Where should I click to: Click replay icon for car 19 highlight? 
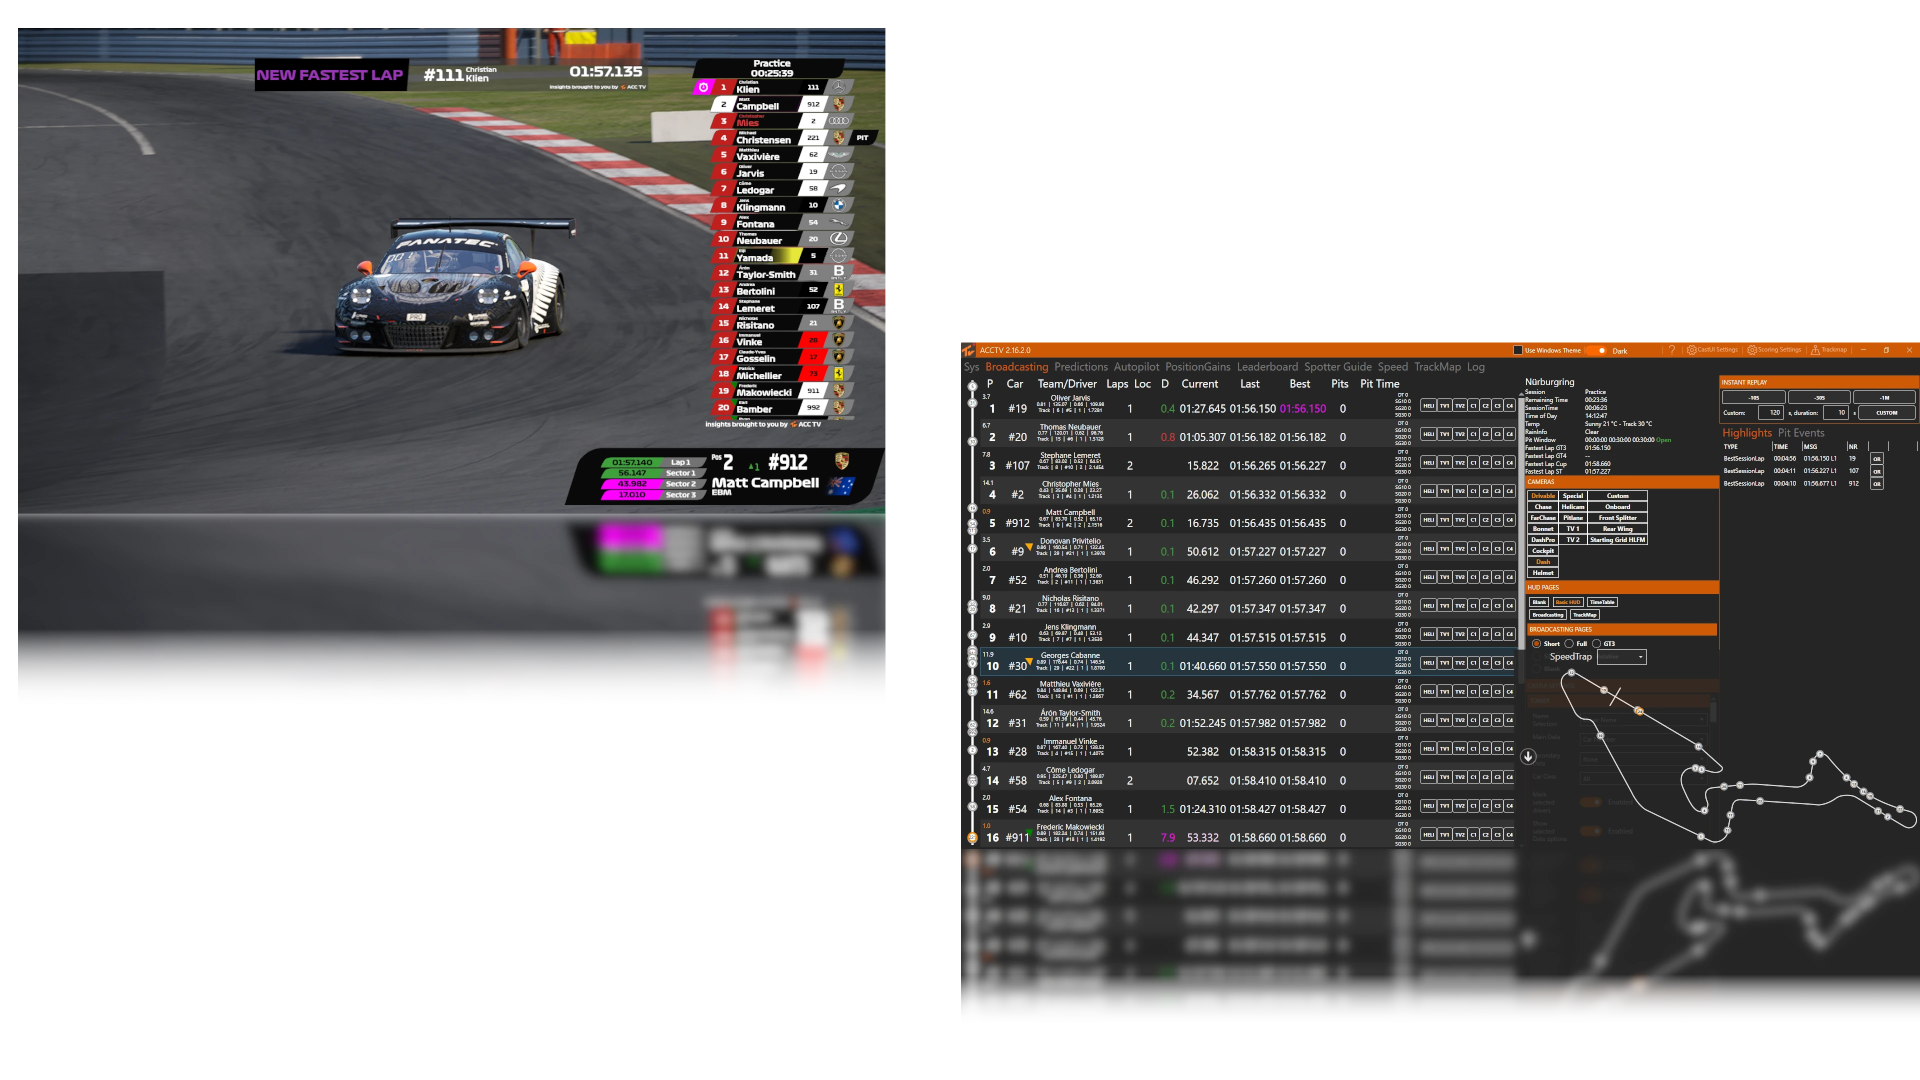point(1877,459)
